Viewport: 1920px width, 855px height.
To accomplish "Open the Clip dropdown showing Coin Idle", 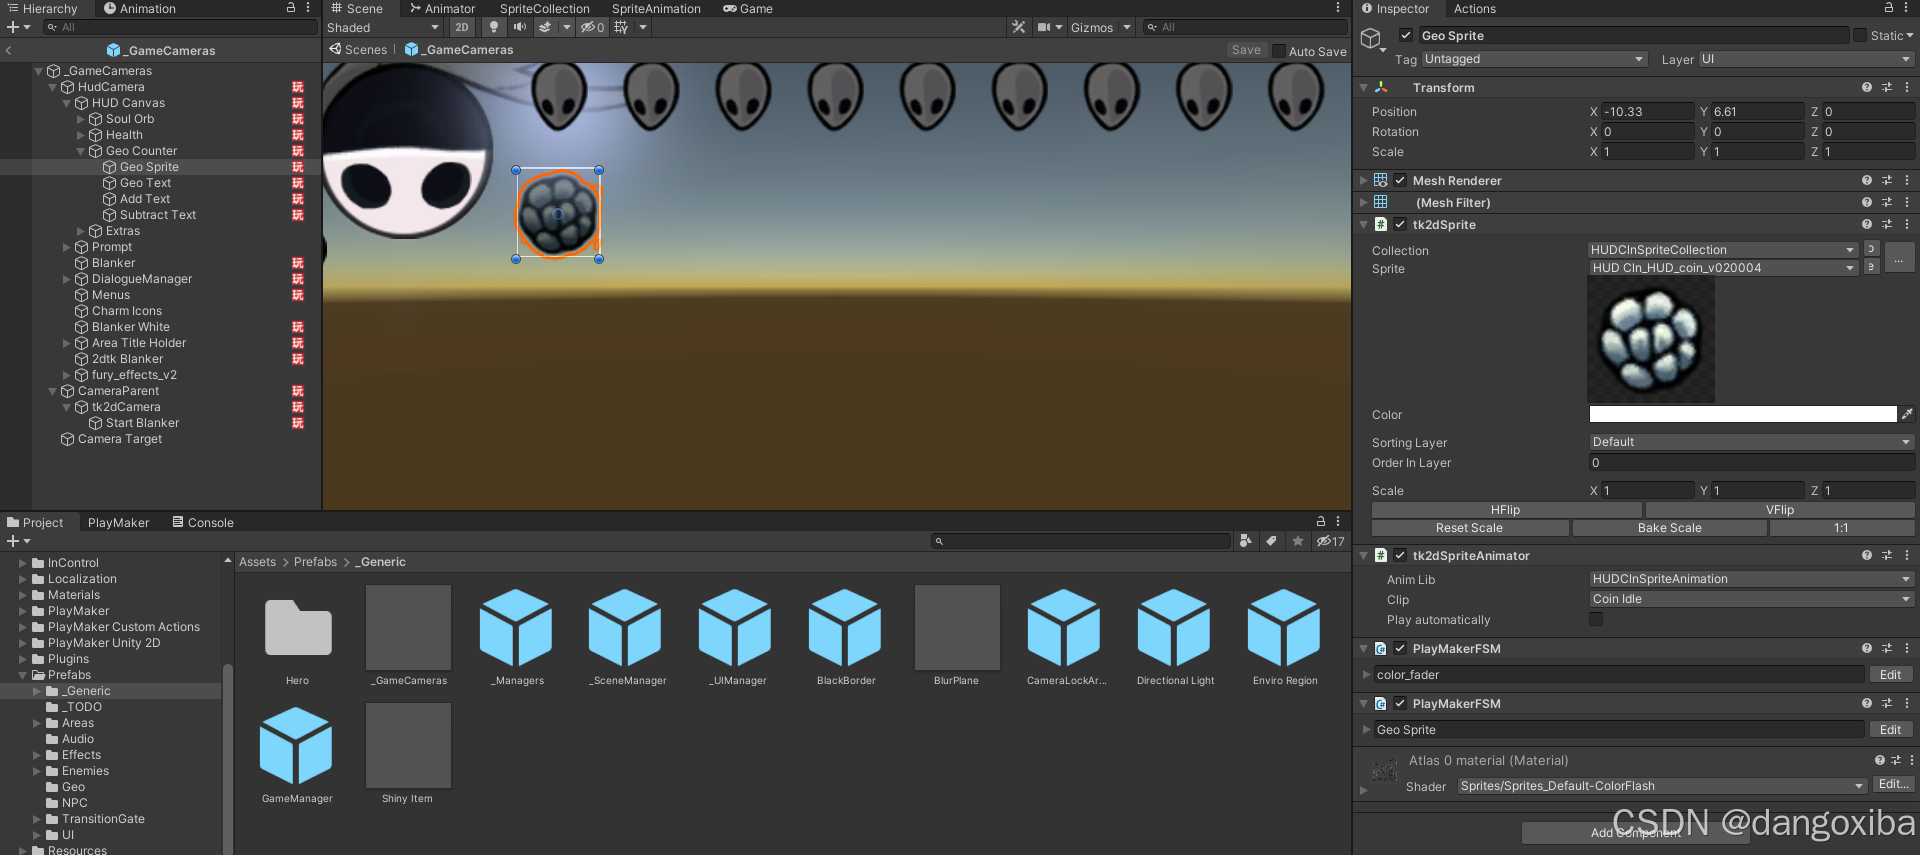I will [1751, 599].
